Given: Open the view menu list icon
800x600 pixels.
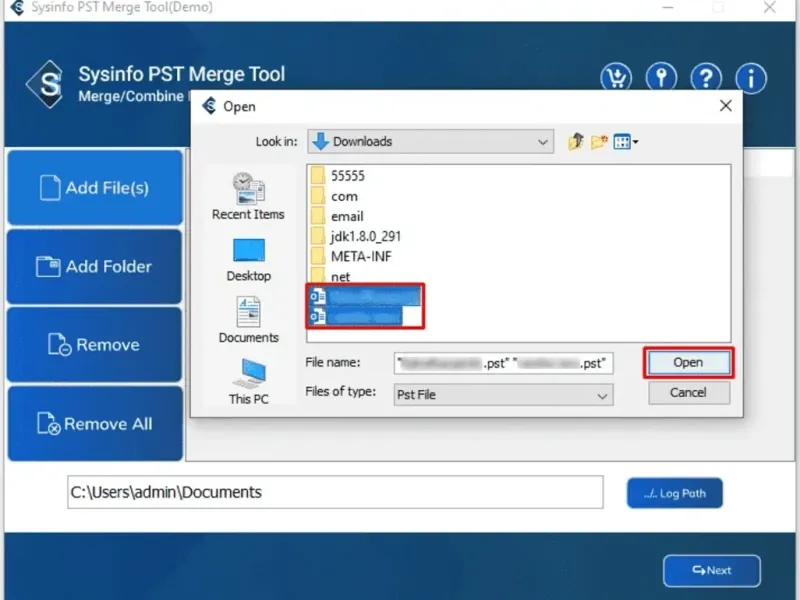Looking at the screenshot, I should click(x=626, y=141).
